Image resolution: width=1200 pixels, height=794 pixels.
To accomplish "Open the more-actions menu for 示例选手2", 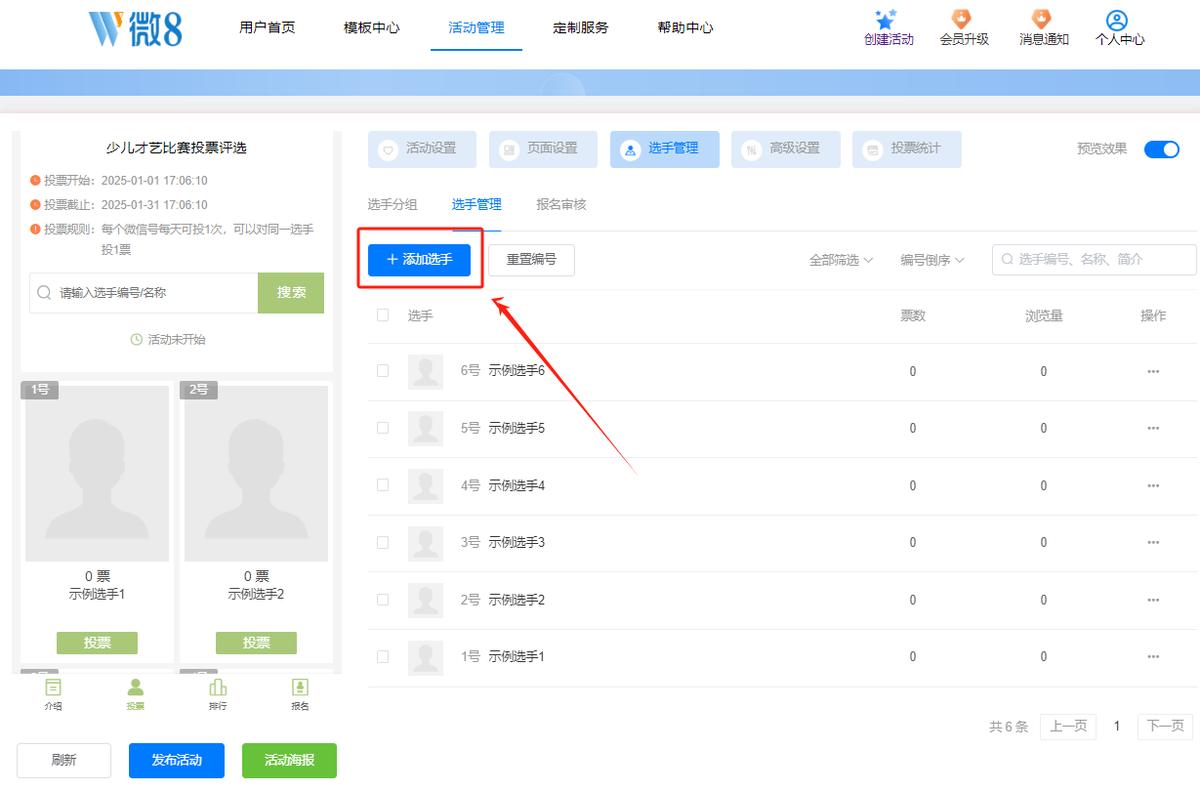I will pos(1153,600).
